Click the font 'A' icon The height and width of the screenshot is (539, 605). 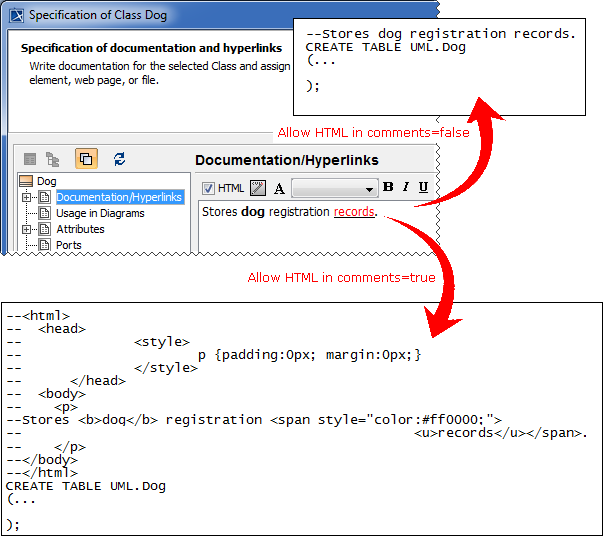tap(279, 188)
